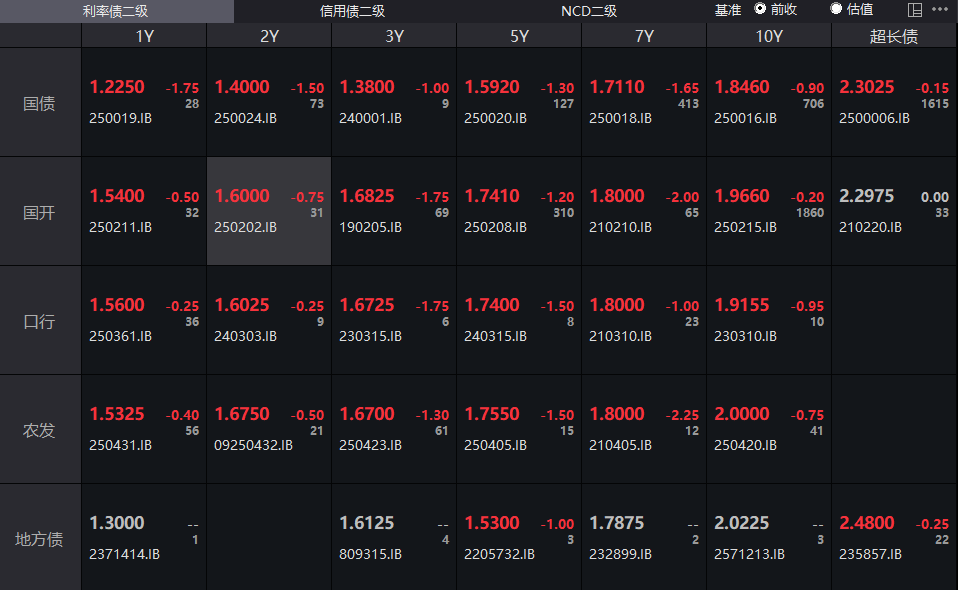Click the 250019.IB bond cell
The height and width of the screenshot is (590, 958).
[144, 103]
